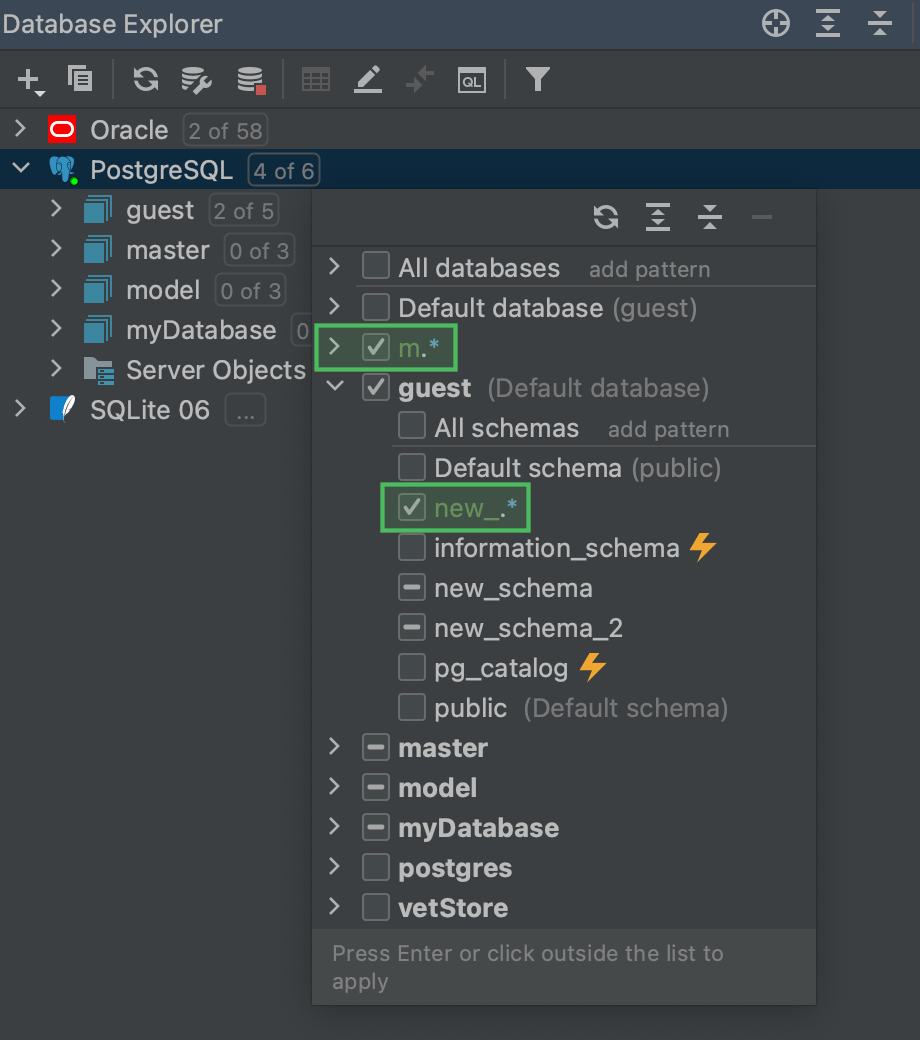Open a new query console

(x=472, y=79)
